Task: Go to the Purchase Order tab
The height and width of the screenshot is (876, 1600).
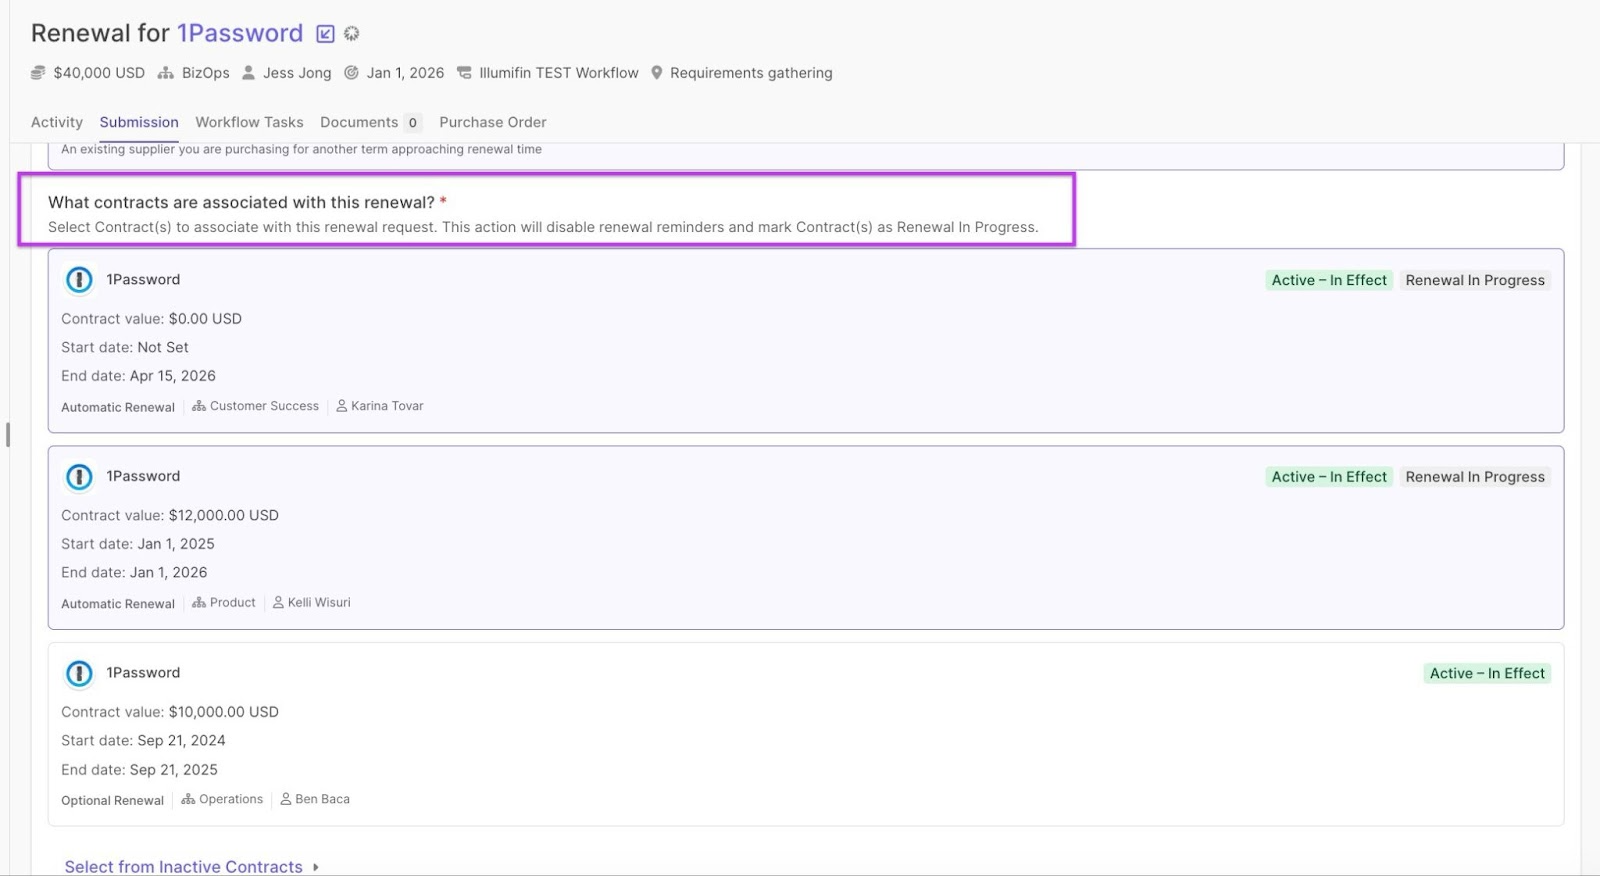Action: (x=492, y=122)
